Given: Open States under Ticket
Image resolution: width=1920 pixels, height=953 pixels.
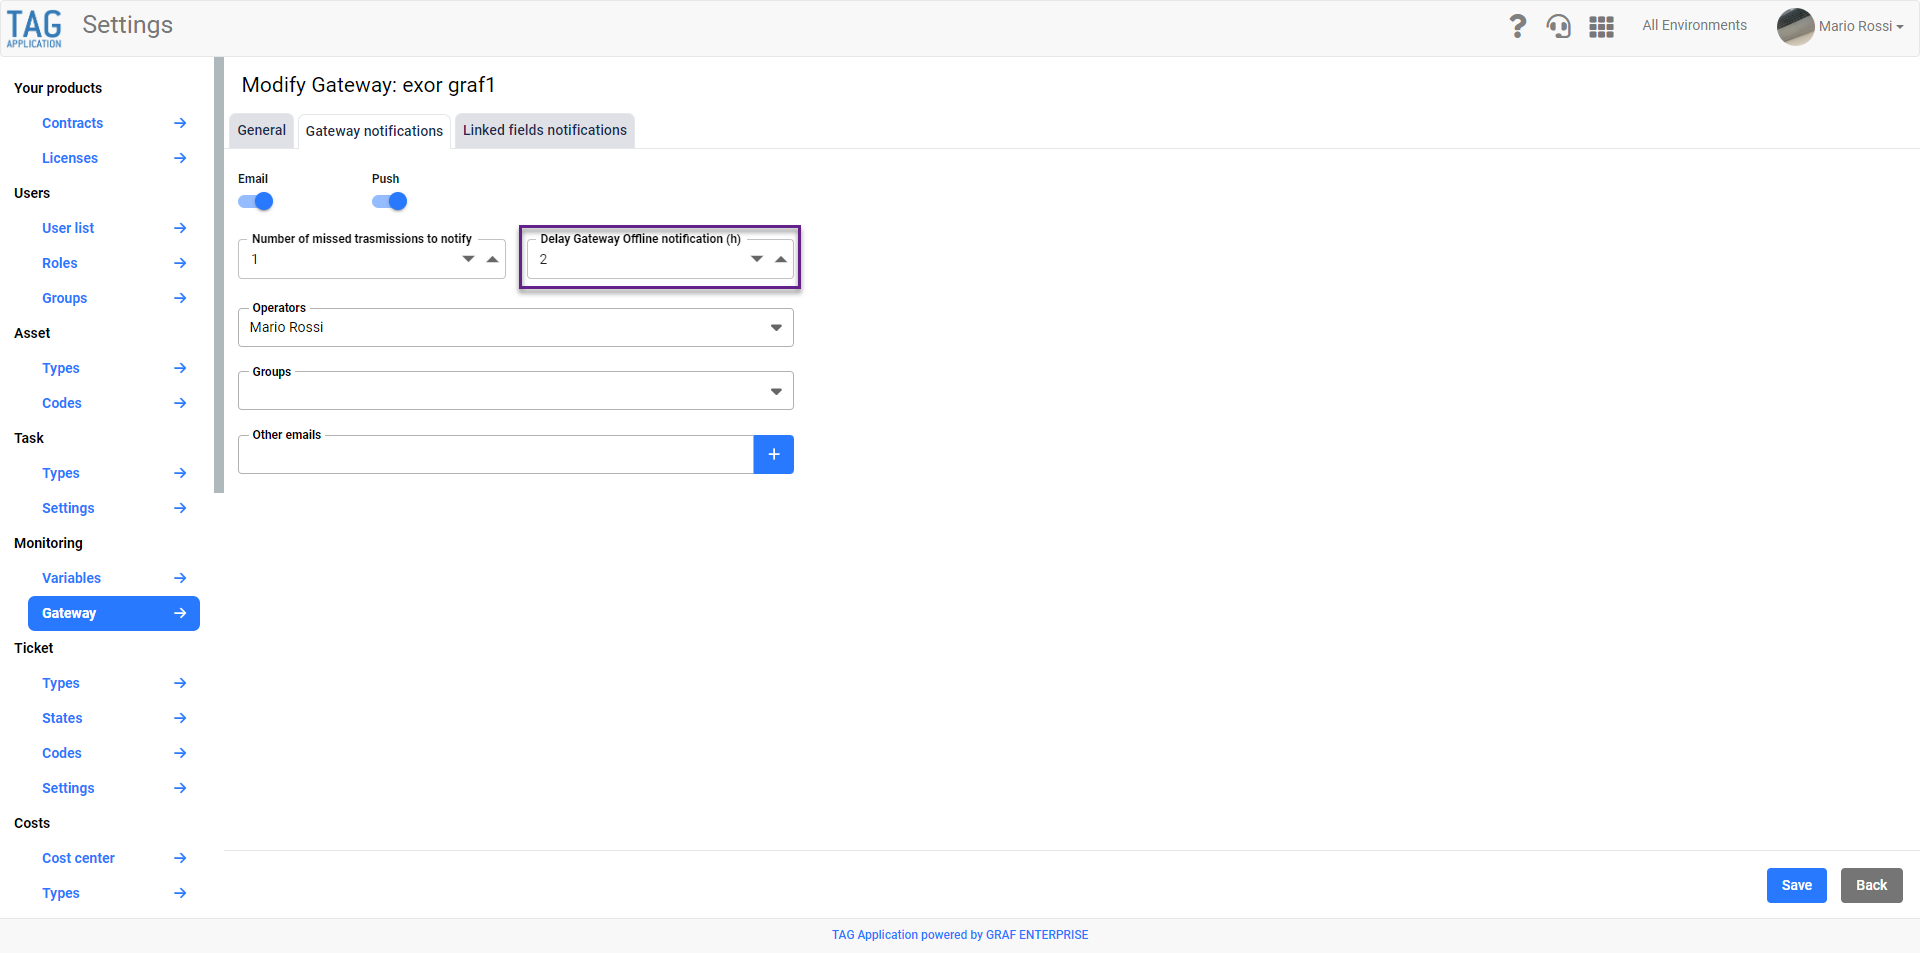Looking at the screenshot, I should (x=62, y=718).
